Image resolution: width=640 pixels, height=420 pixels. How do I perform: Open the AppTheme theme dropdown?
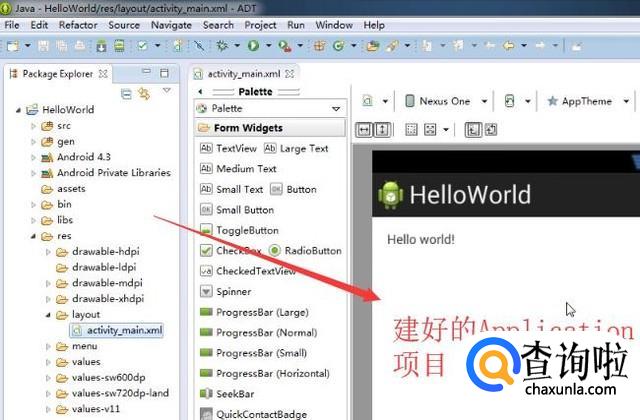point(626,101)
